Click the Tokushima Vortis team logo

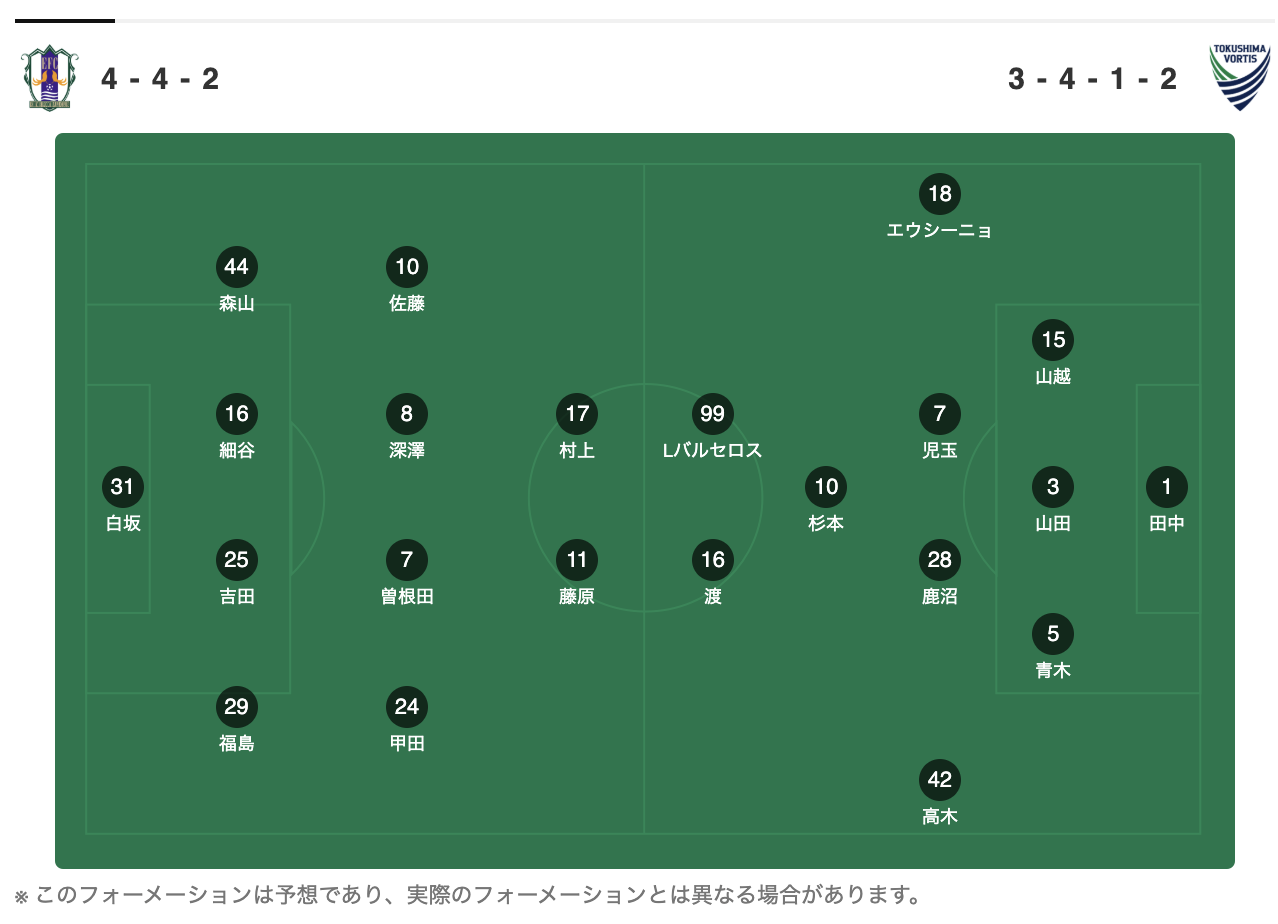point(1240,77)
